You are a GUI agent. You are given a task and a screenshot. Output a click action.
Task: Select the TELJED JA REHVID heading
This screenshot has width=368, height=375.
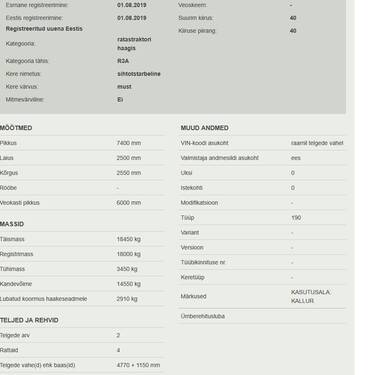pos(29,320)
